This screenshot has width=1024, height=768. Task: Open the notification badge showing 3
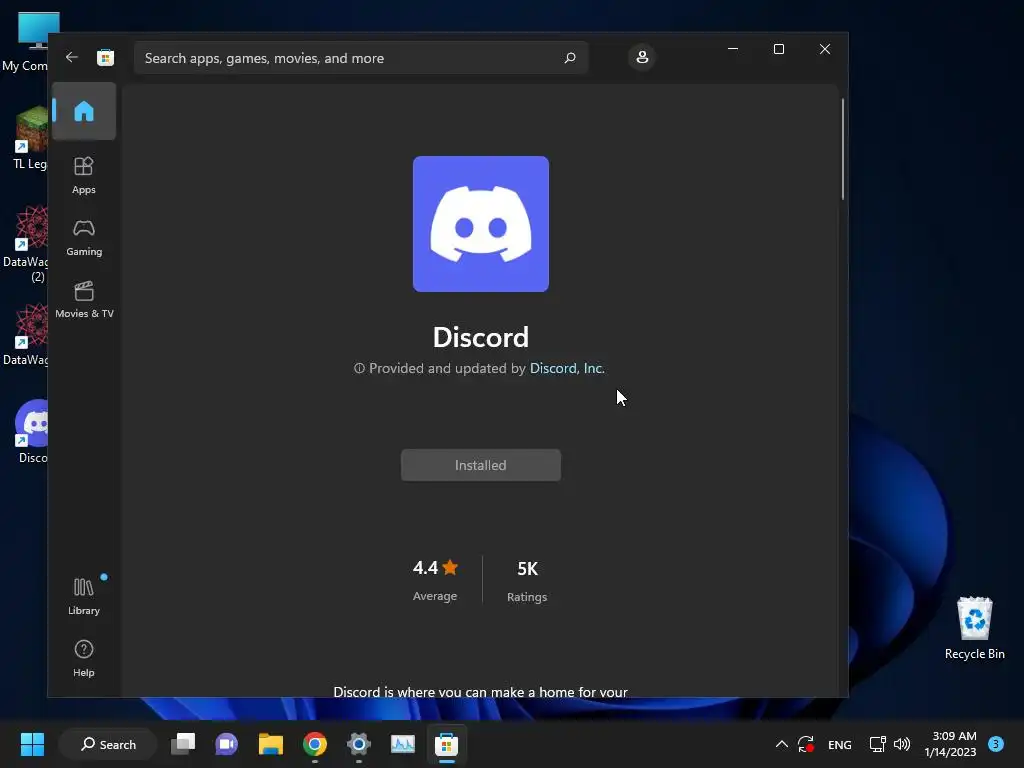pos(996,744)
